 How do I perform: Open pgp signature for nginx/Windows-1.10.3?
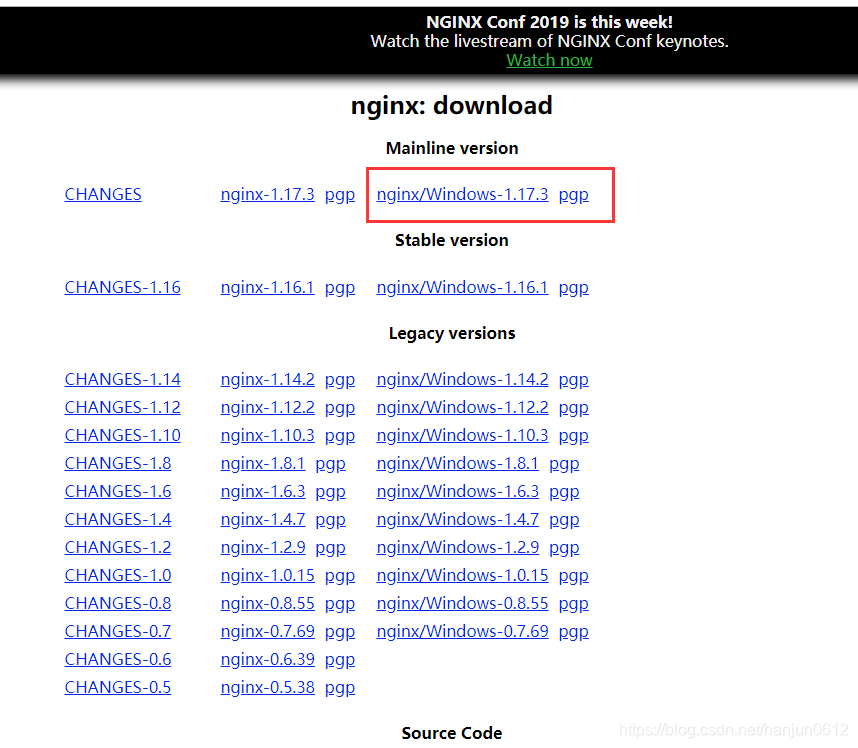pos(573,436)
